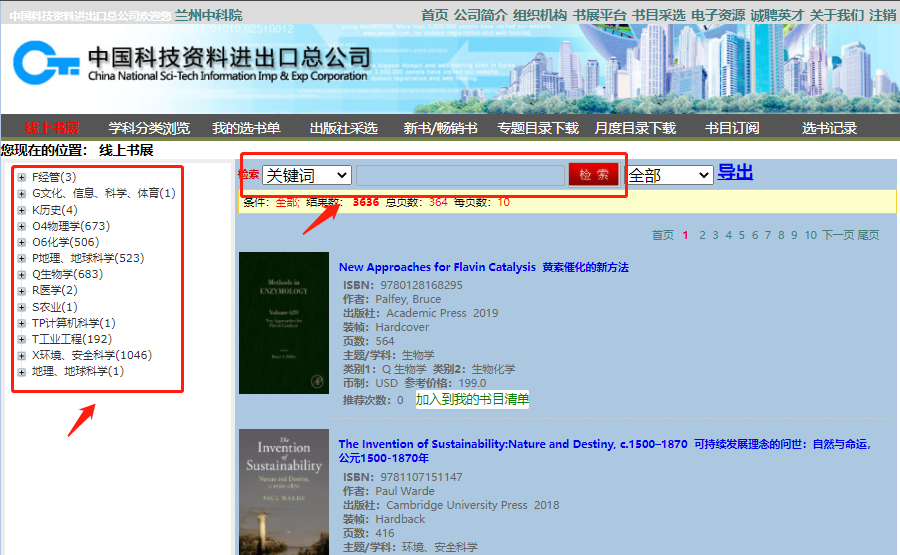Open the 专题目录下载 menu tab

tap(538, 128)
